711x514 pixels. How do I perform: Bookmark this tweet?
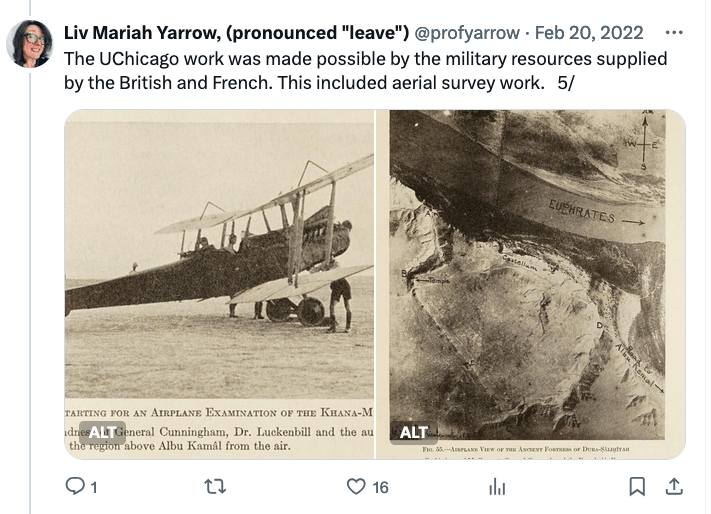637,487
